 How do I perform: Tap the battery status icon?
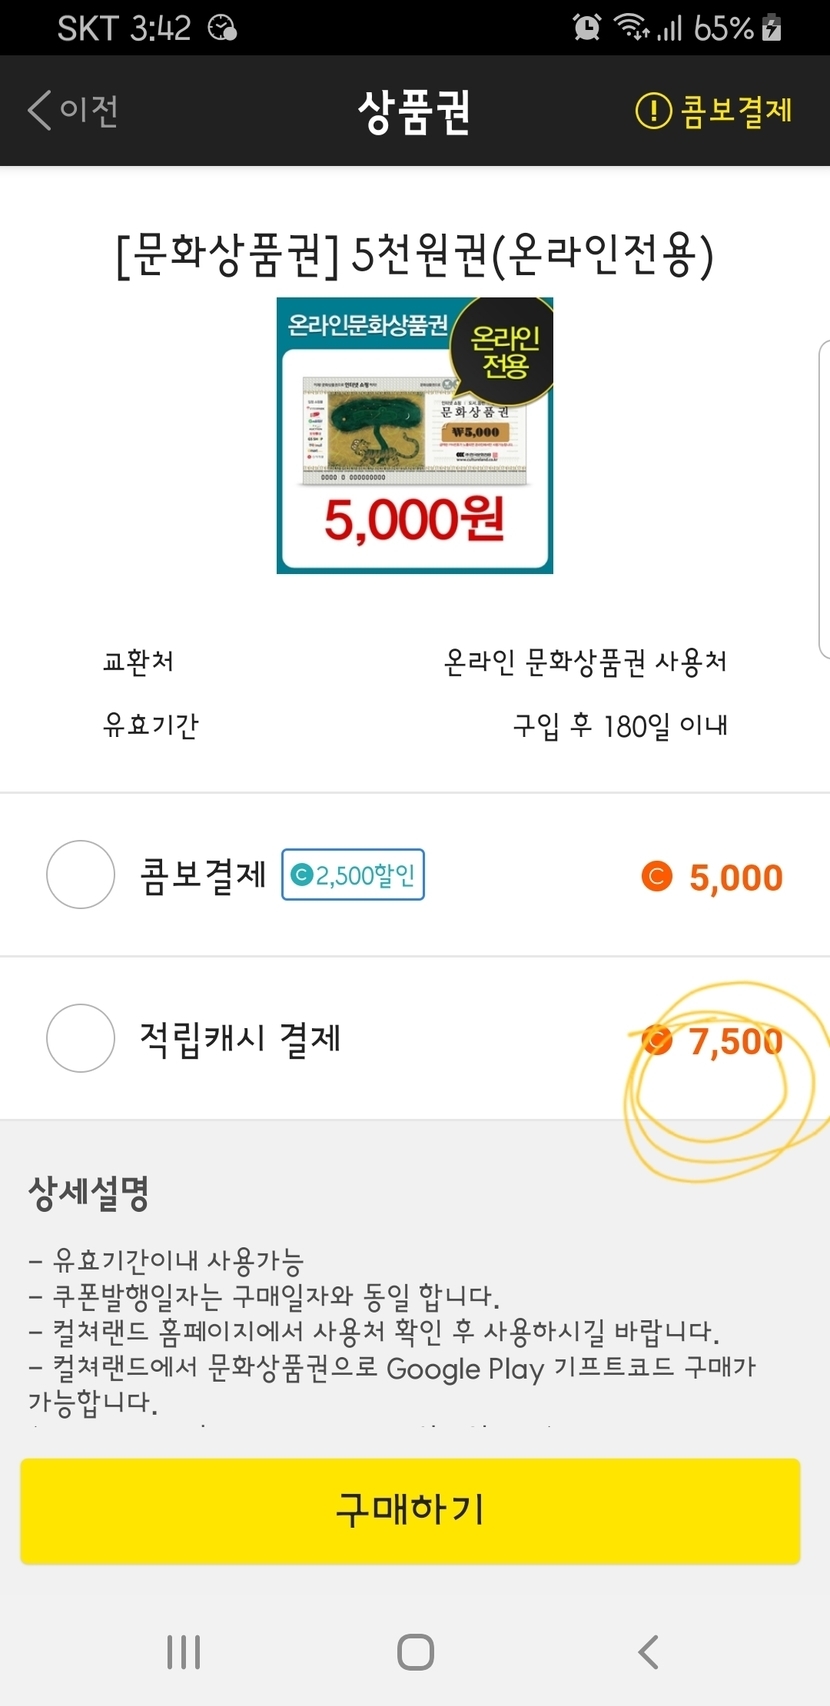pyautogui.click(x=771, y=28)
